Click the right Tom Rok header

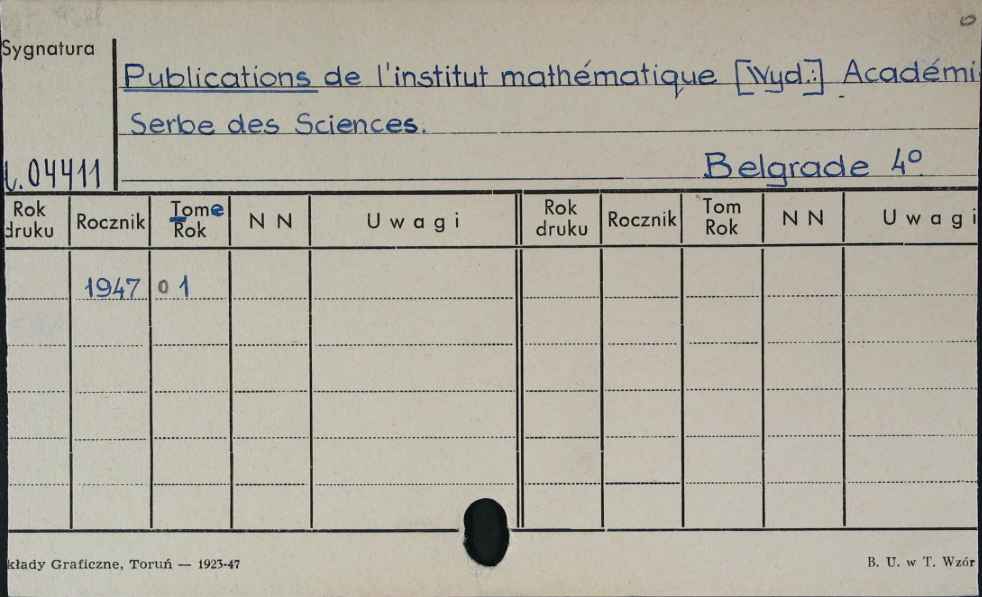point(721,217)
